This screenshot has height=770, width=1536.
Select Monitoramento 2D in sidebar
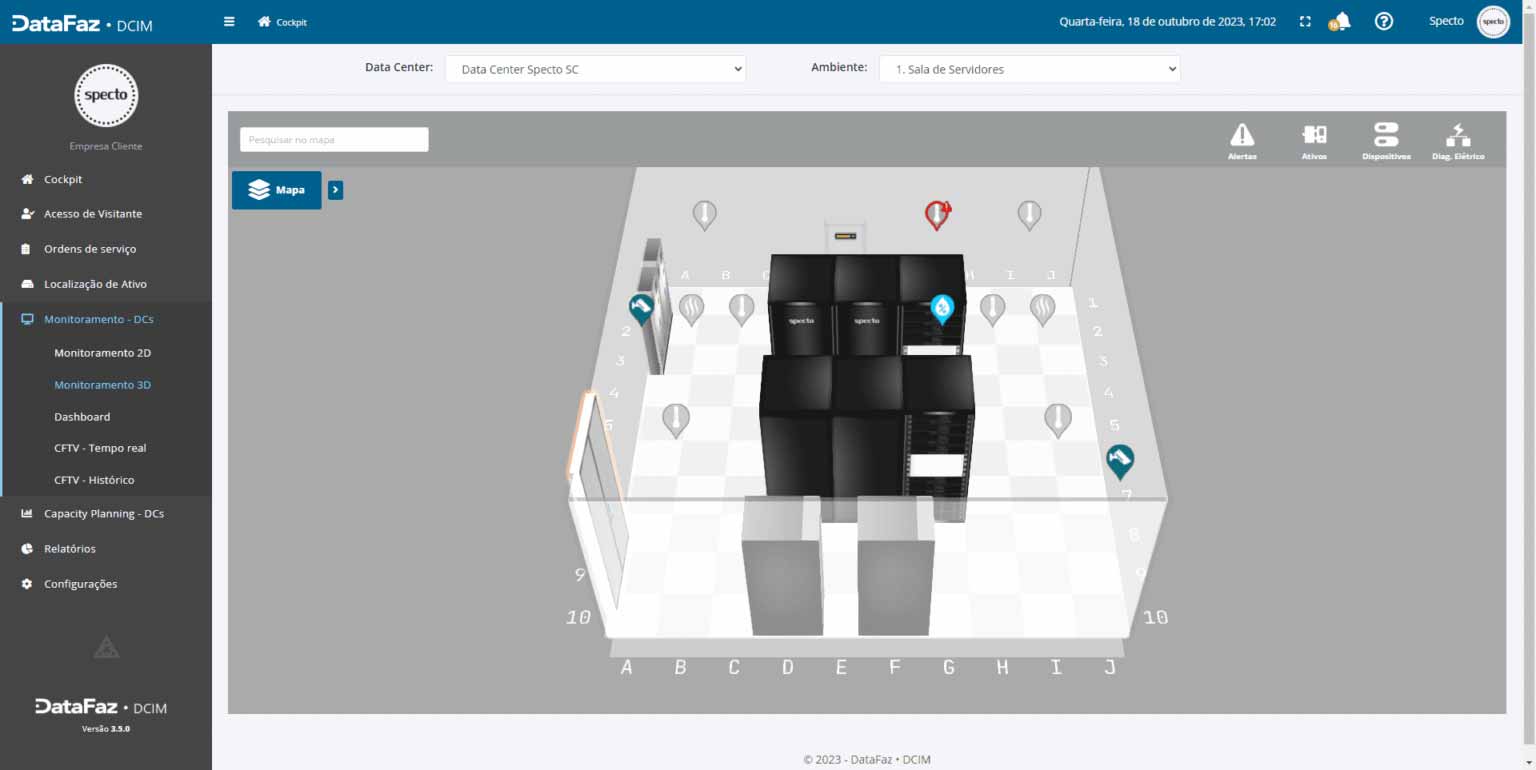pyautogui.click(x=103, y=353)
